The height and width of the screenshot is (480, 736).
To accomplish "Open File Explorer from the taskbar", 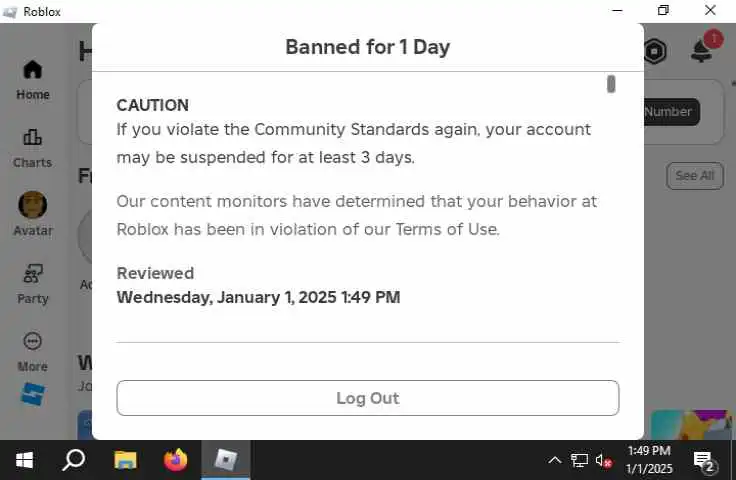I will click(125, 460).
